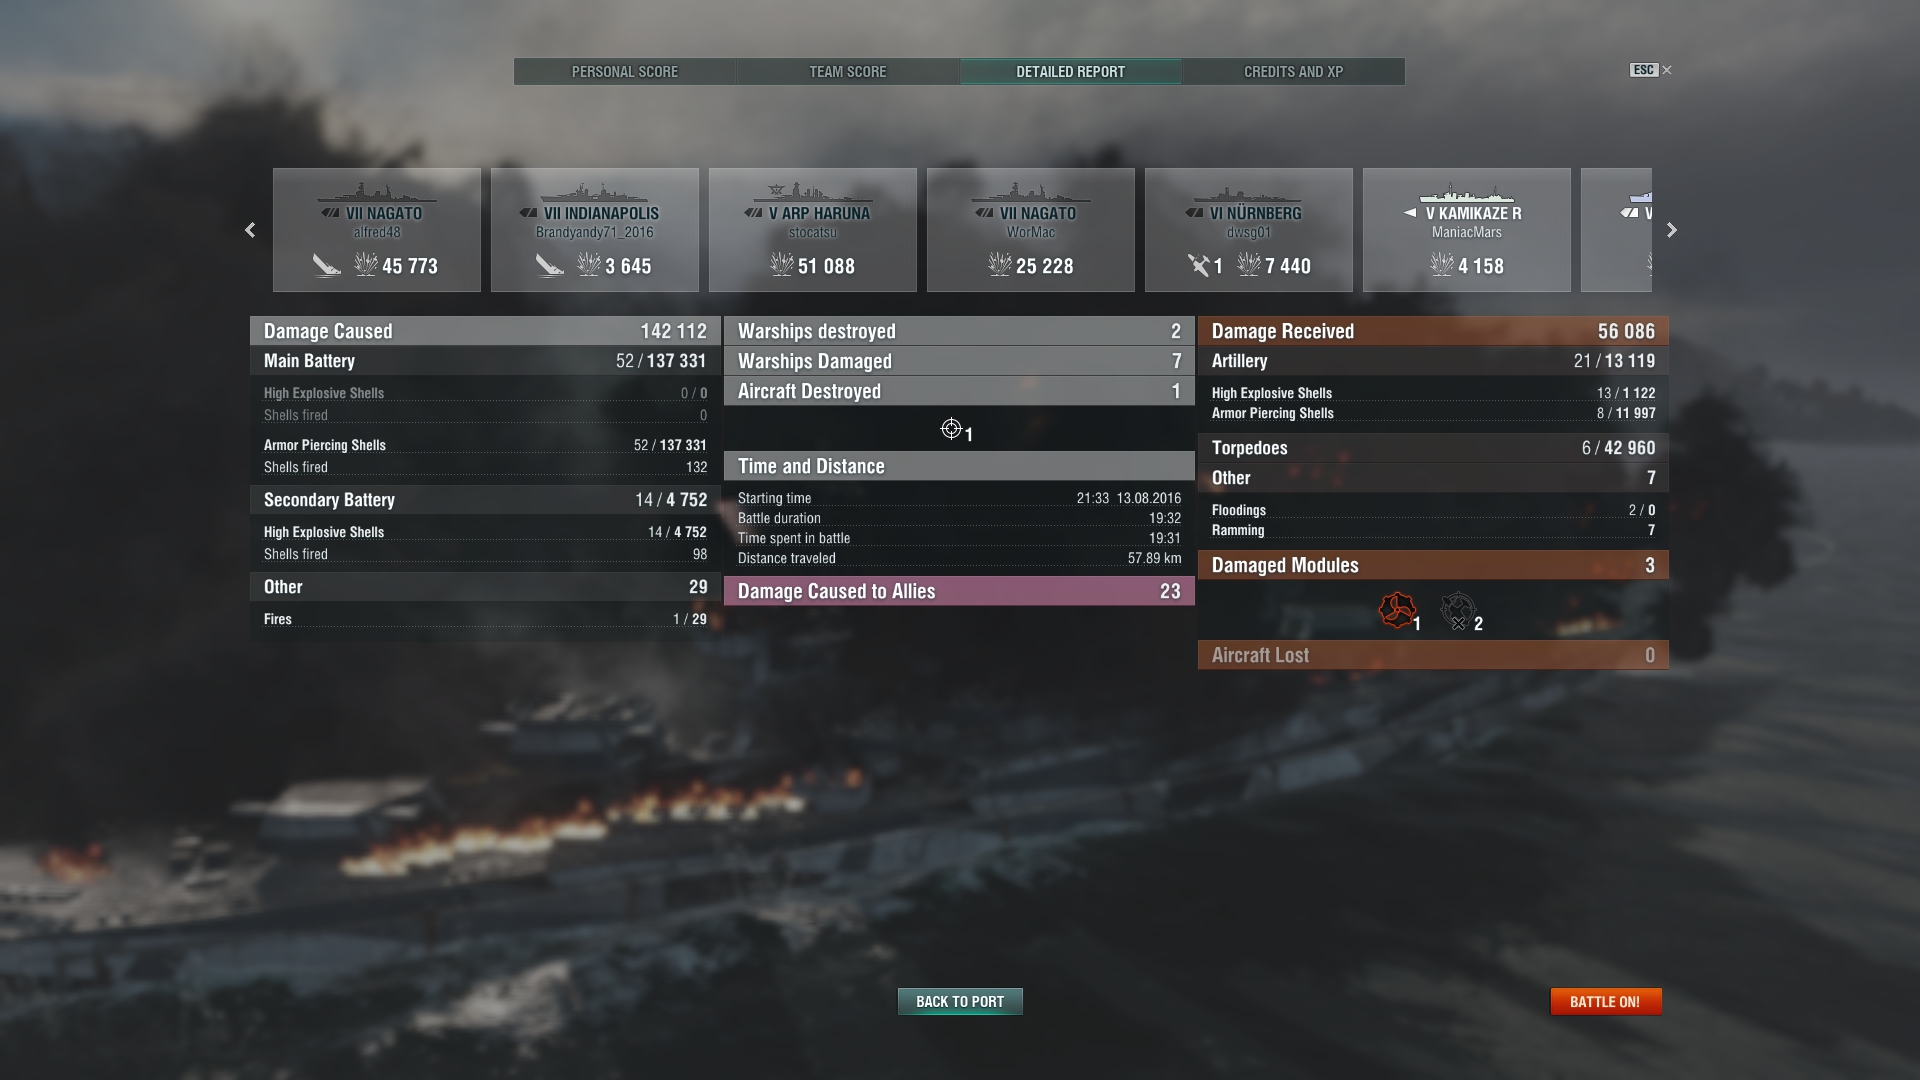Viewport: 1920px width, 1080px height.
Task: Click the right arrow of ship carousel
Action: tap(1672, 230)
